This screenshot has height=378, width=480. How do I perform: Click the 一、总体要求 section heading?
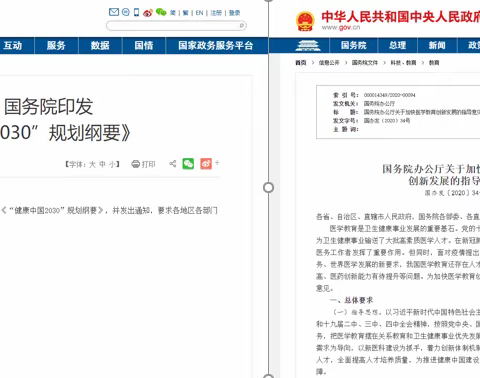[351, 300]
